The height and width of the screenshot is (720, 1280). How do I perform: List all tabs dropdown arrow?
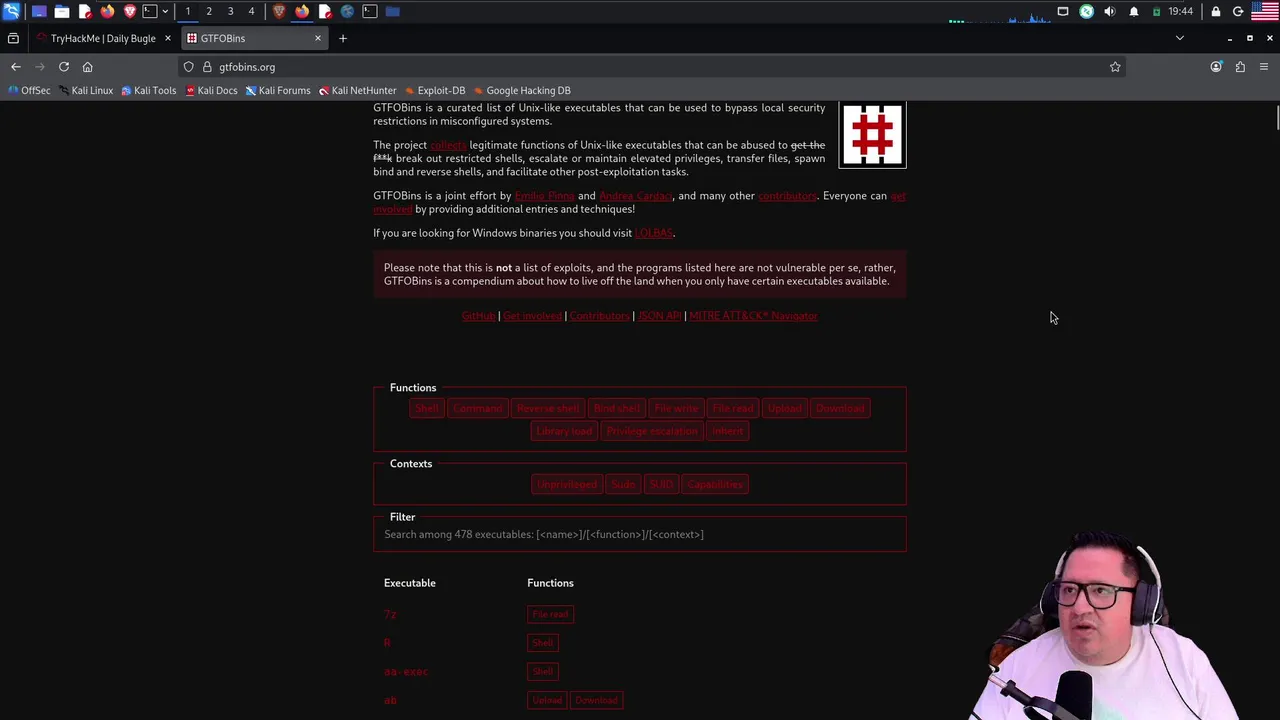click(x=1180, y=38)
